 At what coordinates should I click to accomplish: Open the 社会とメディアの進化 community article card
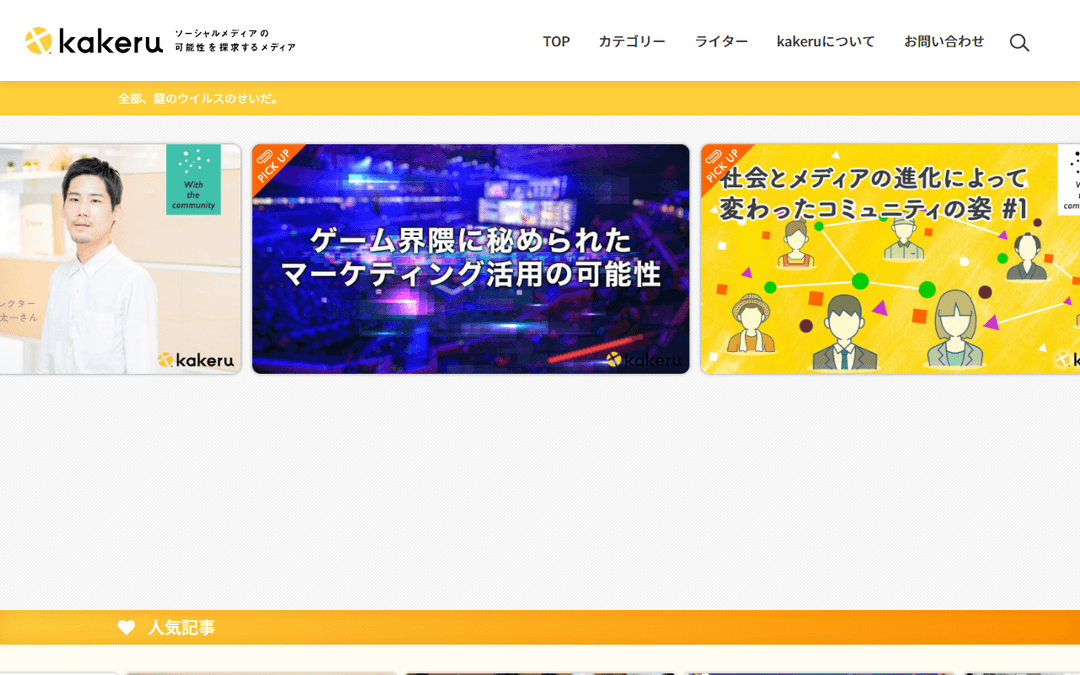click(x=890, y=259)
